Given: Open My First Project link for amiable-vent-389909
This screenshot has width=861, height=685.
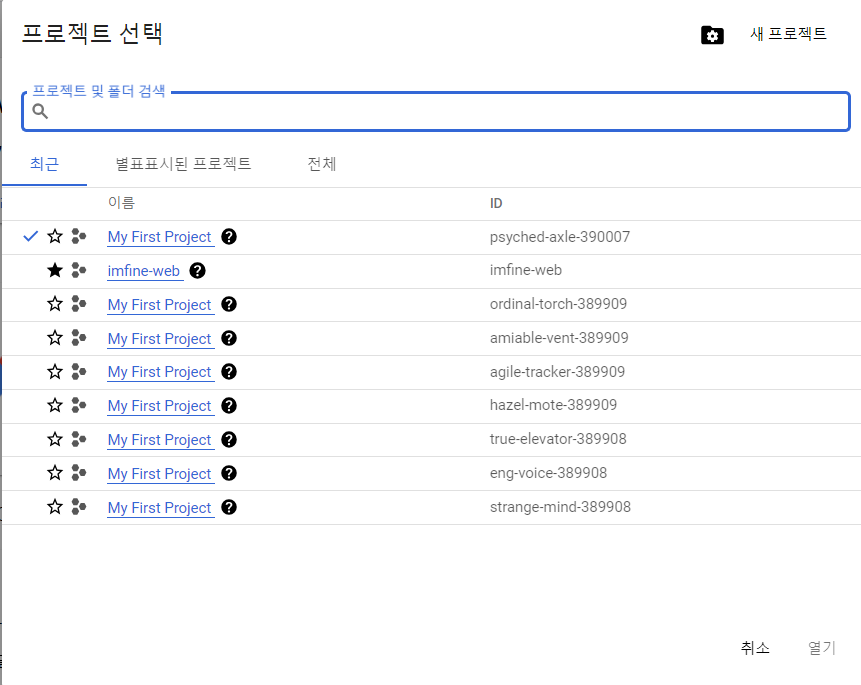Looking at the screenshot, I should pos(160,339).
